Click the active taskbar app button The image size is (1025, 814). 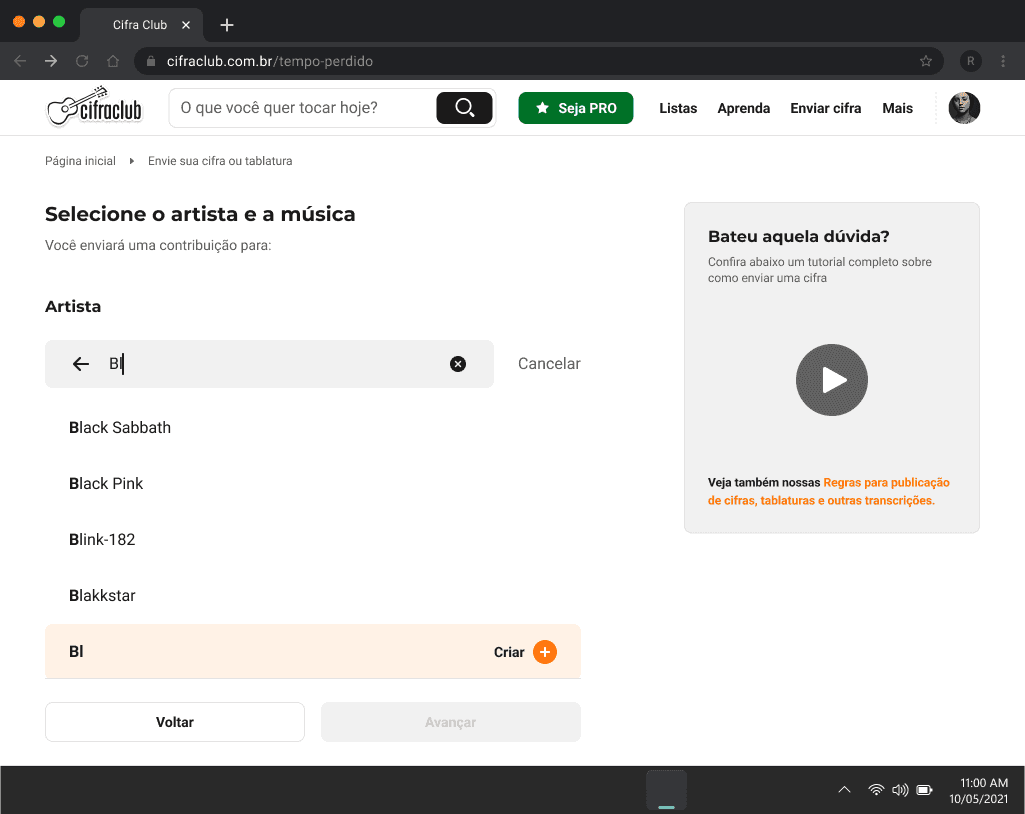coord(666,790)
